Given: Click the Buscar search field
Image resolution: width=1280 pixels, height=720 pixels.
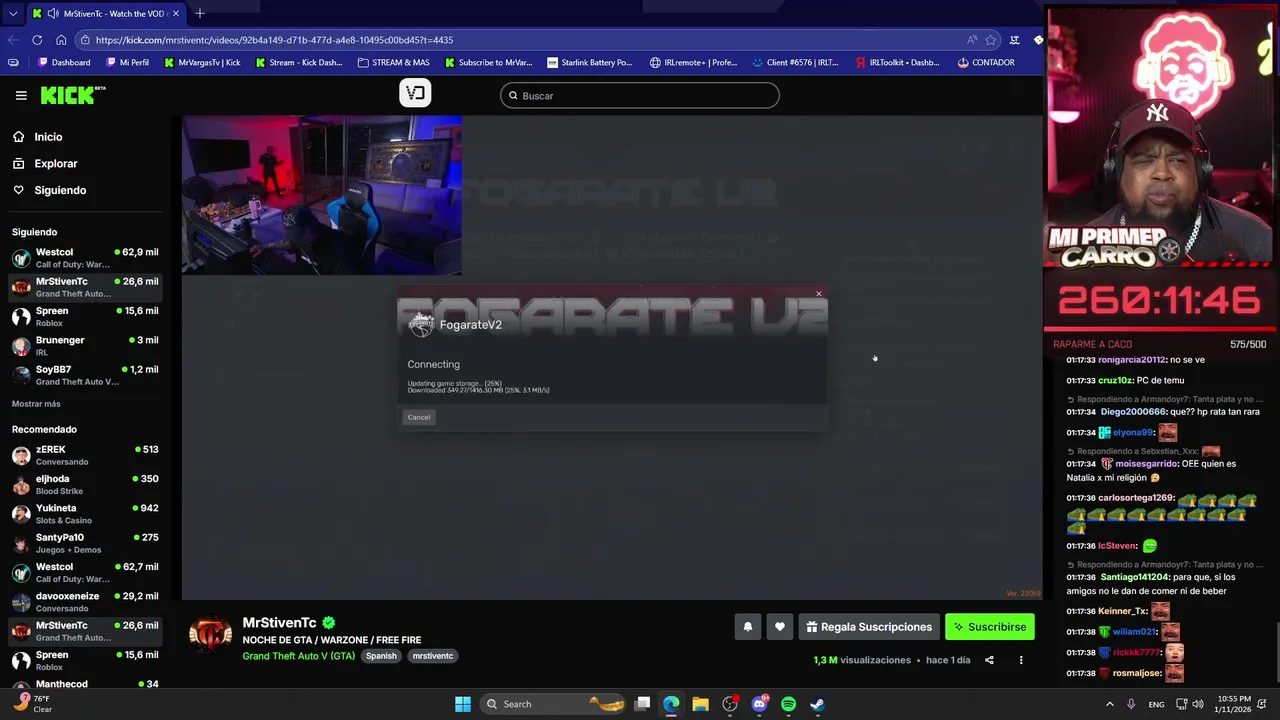Looking at the screenshot, I should [x=640, y=95].
